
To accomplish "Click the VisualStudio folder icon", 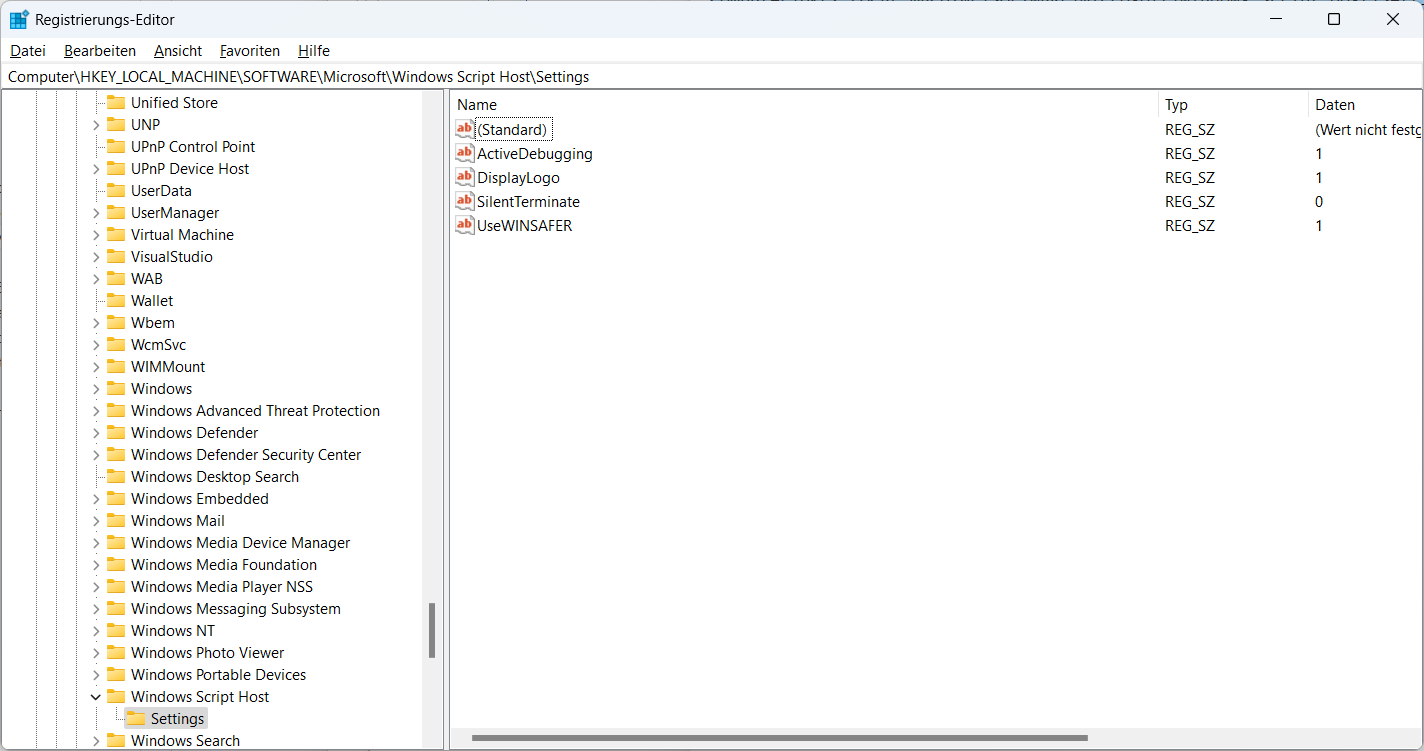I will 116,257.
